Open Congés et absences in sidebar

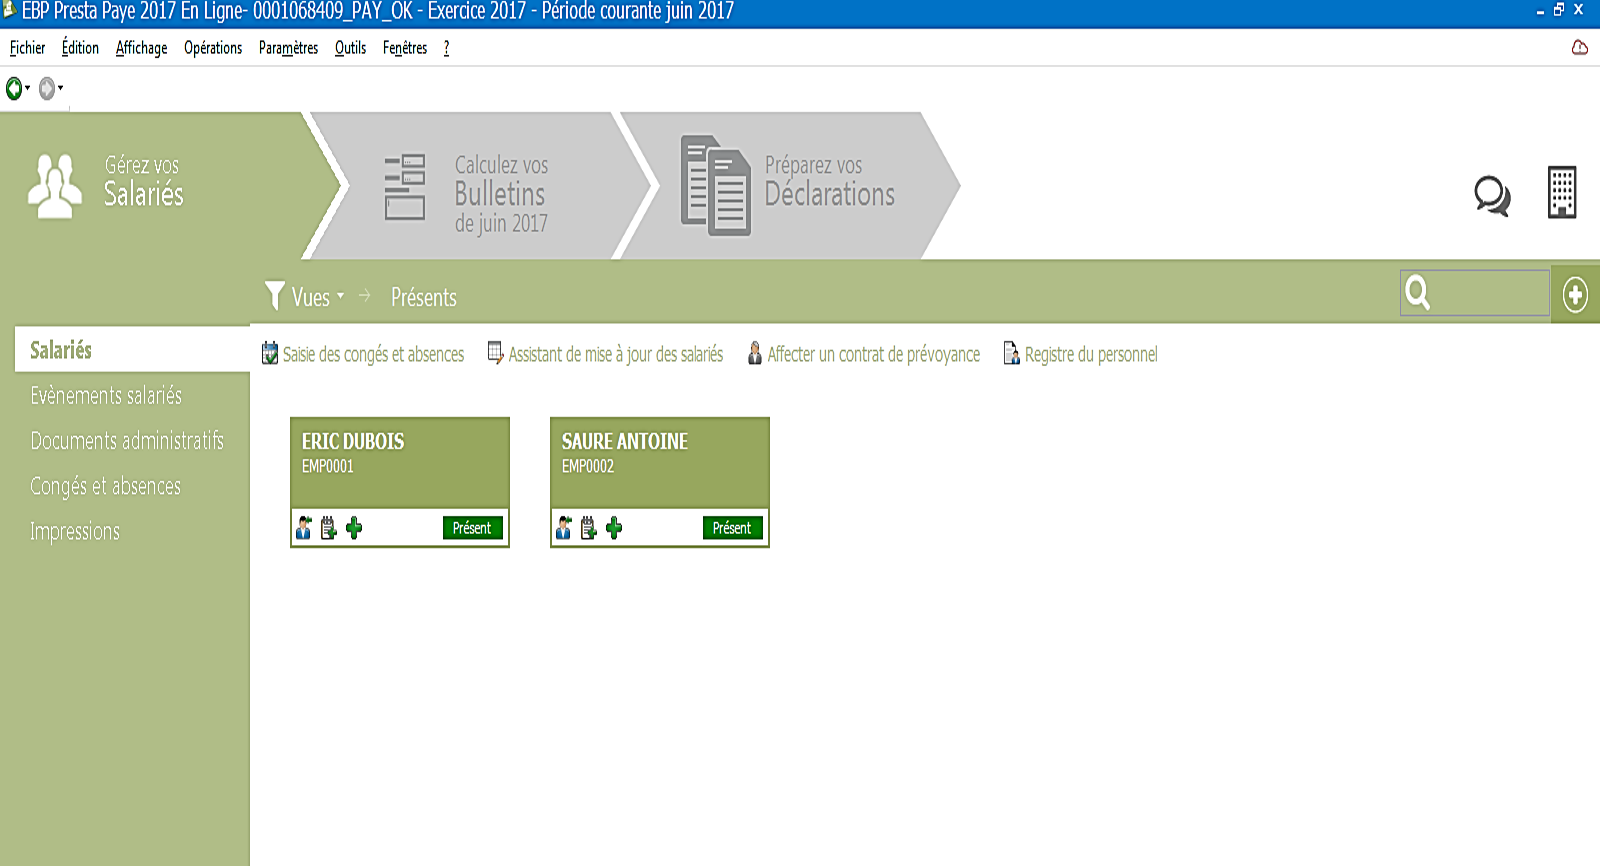[105, 487]
